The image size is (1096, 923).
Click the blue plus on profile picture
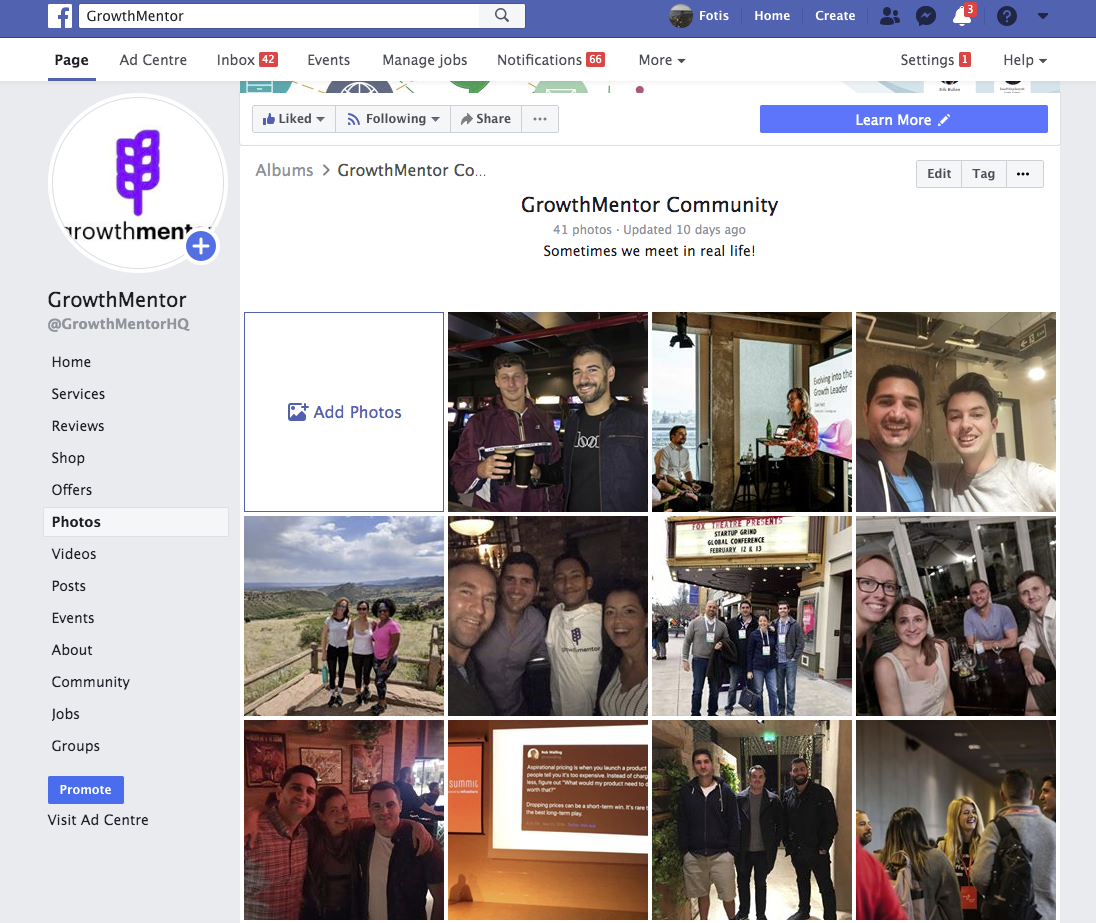201,246
